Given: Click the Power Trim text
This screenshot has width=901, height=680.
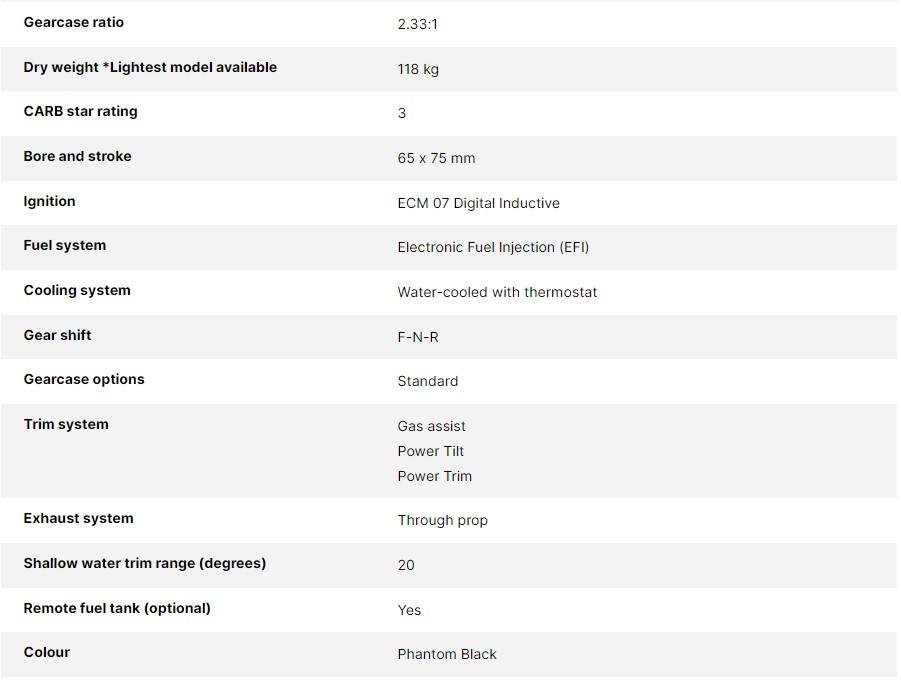Looking at the screenshot, I should (x=434, y=476).
